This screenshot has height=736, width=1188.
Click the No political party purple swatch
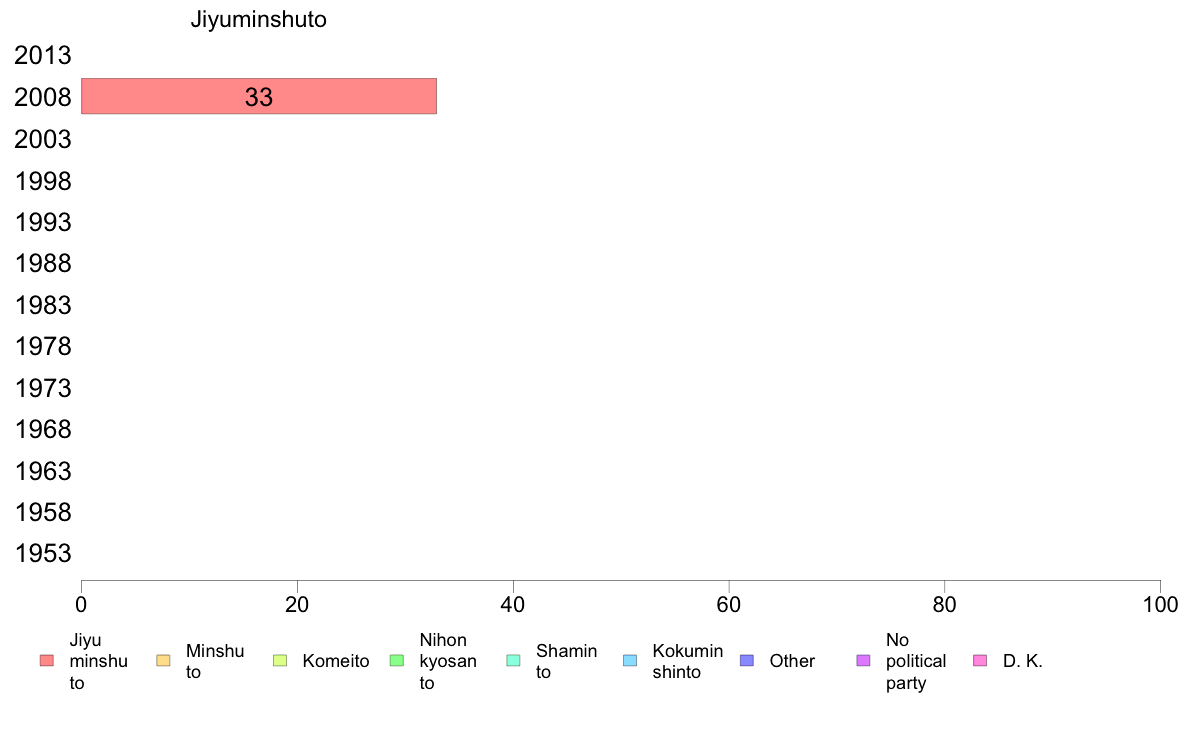tap(863, 661)
